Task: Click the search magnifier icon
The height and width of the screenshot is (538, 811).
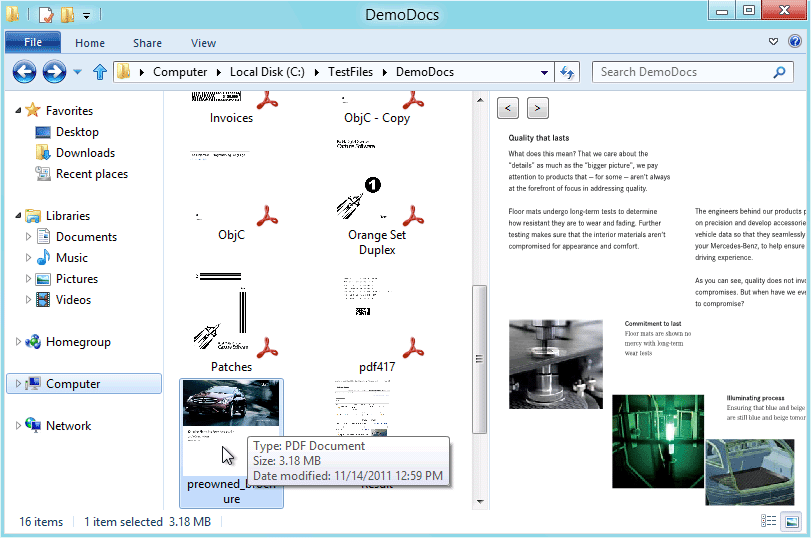Action: click(779, 72)
